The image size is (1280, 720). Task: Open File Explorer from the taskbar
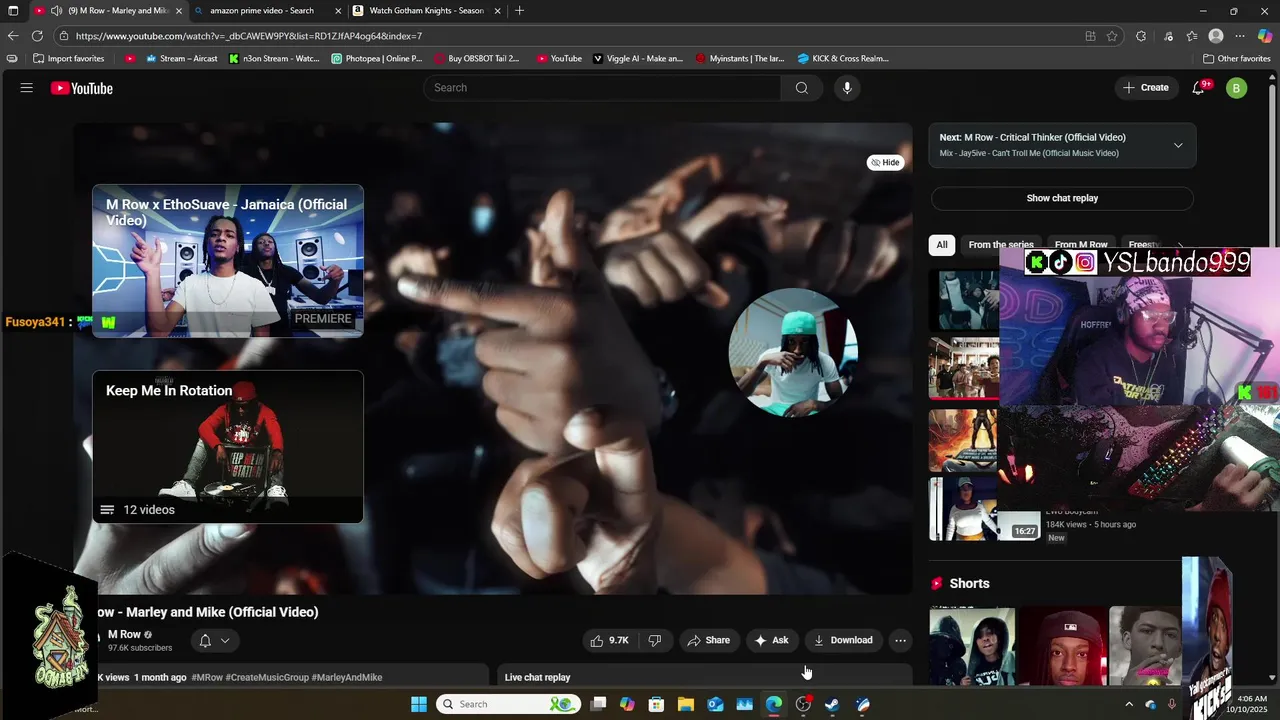click(x=686, y=704)
